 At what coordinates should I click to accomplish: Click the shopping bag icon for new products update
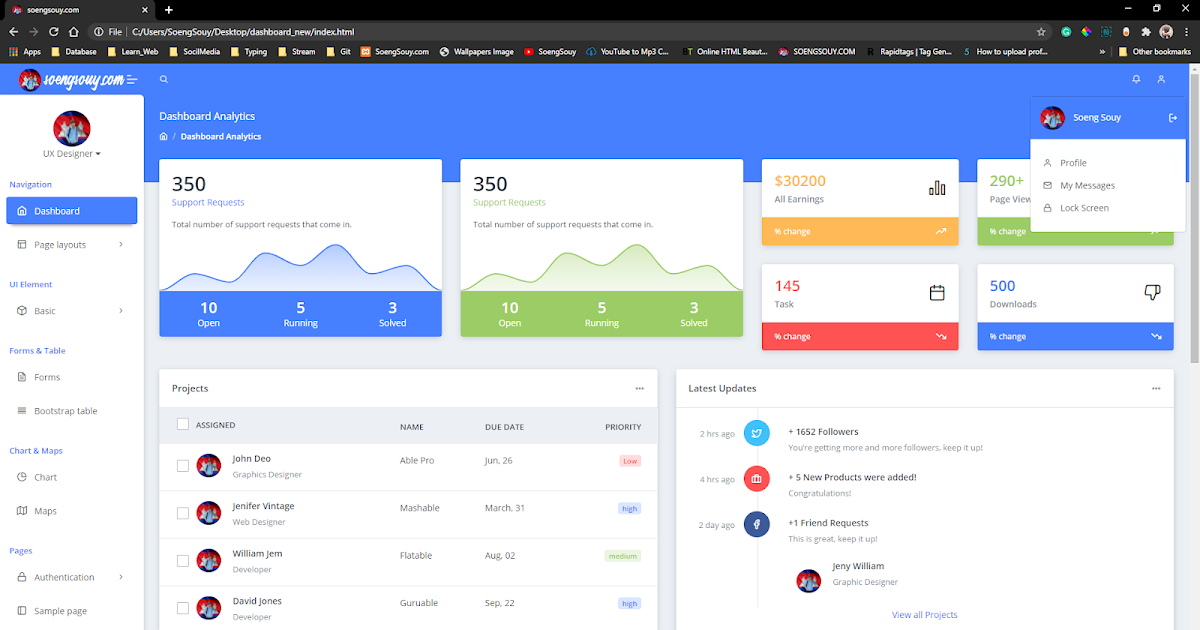[x=757, y=478]
